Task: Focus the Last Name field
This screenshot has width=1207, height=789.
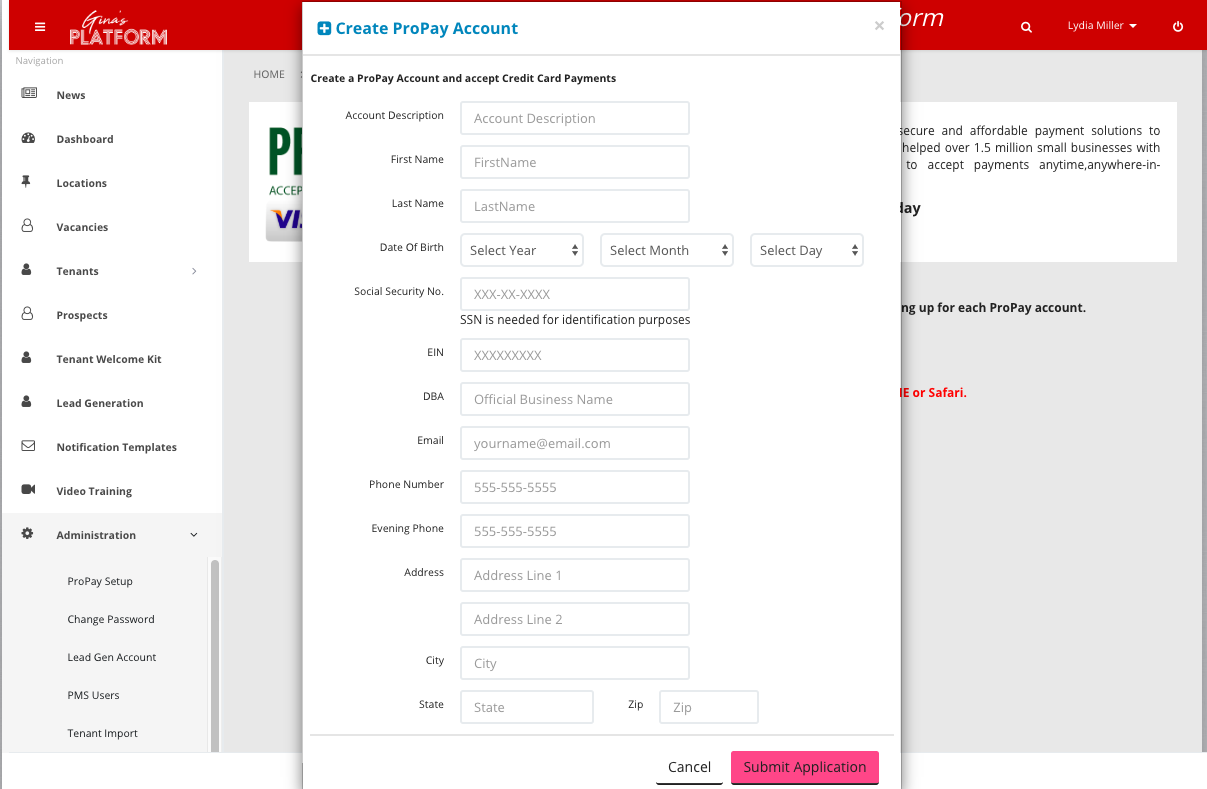Action: tap(575, 206)
